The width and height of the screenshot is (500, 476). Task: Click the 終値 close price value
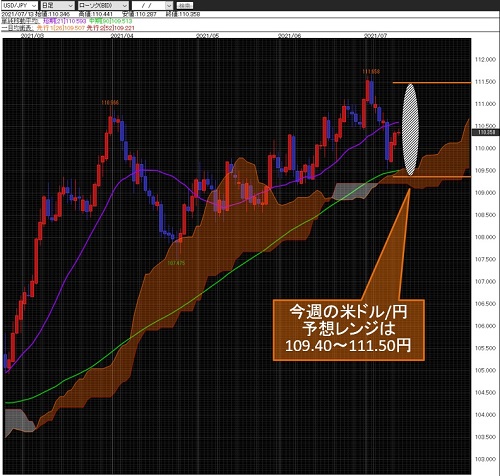183,14
